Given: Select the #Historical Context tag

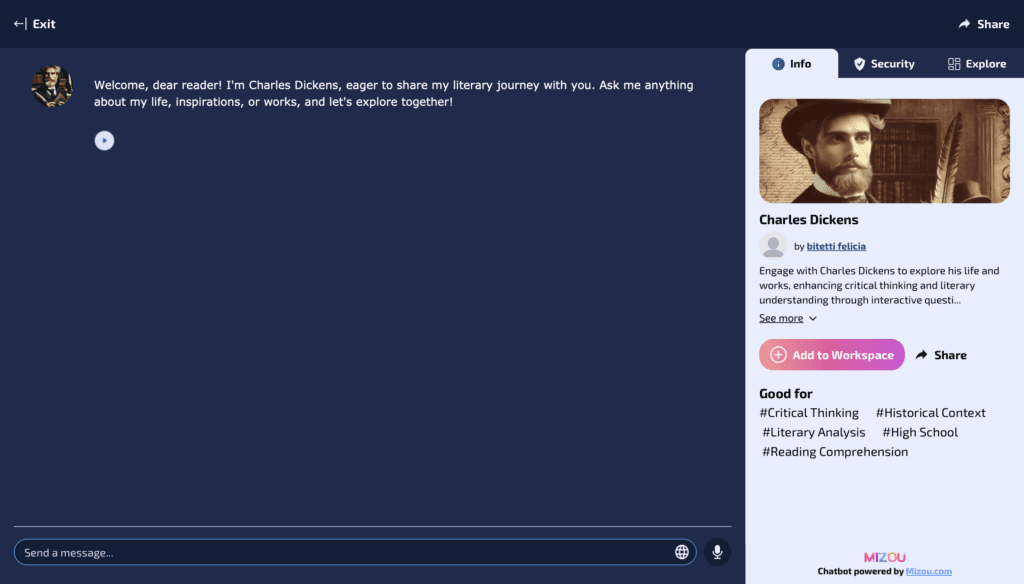Looking at the screenshot, I should click(931, 413).
